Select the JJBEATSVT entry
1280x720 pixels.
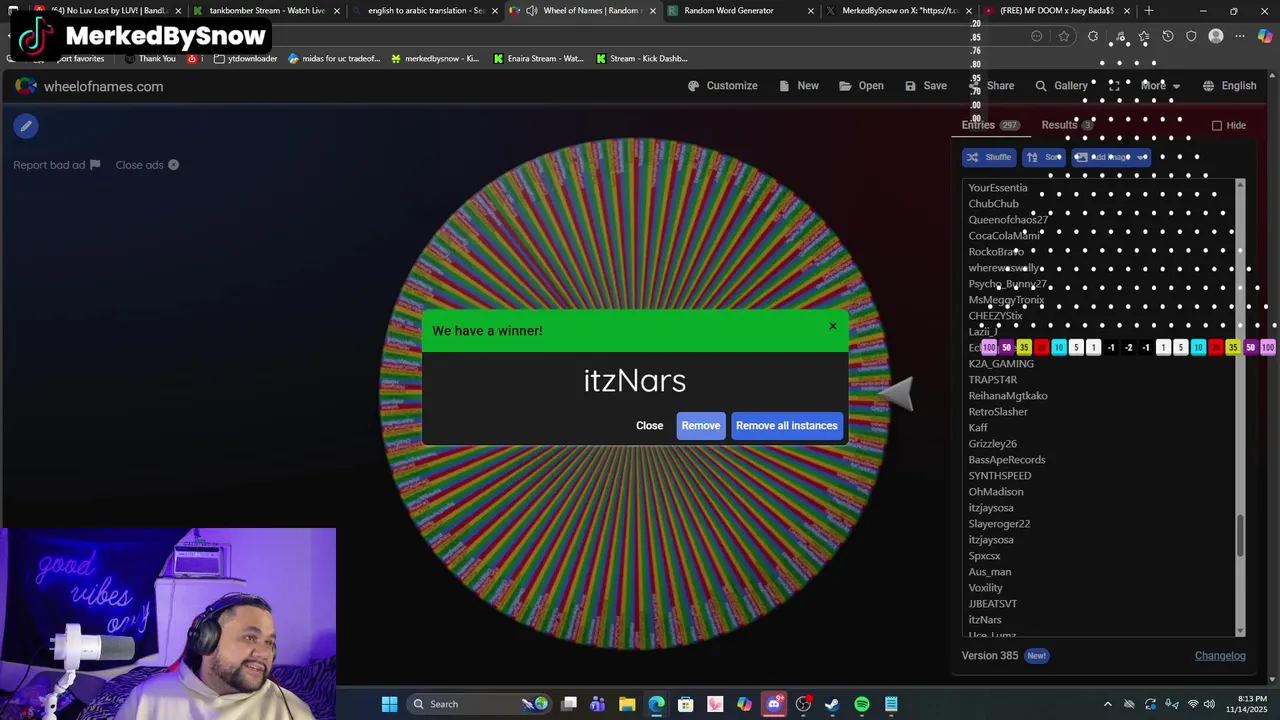(993, 604)
